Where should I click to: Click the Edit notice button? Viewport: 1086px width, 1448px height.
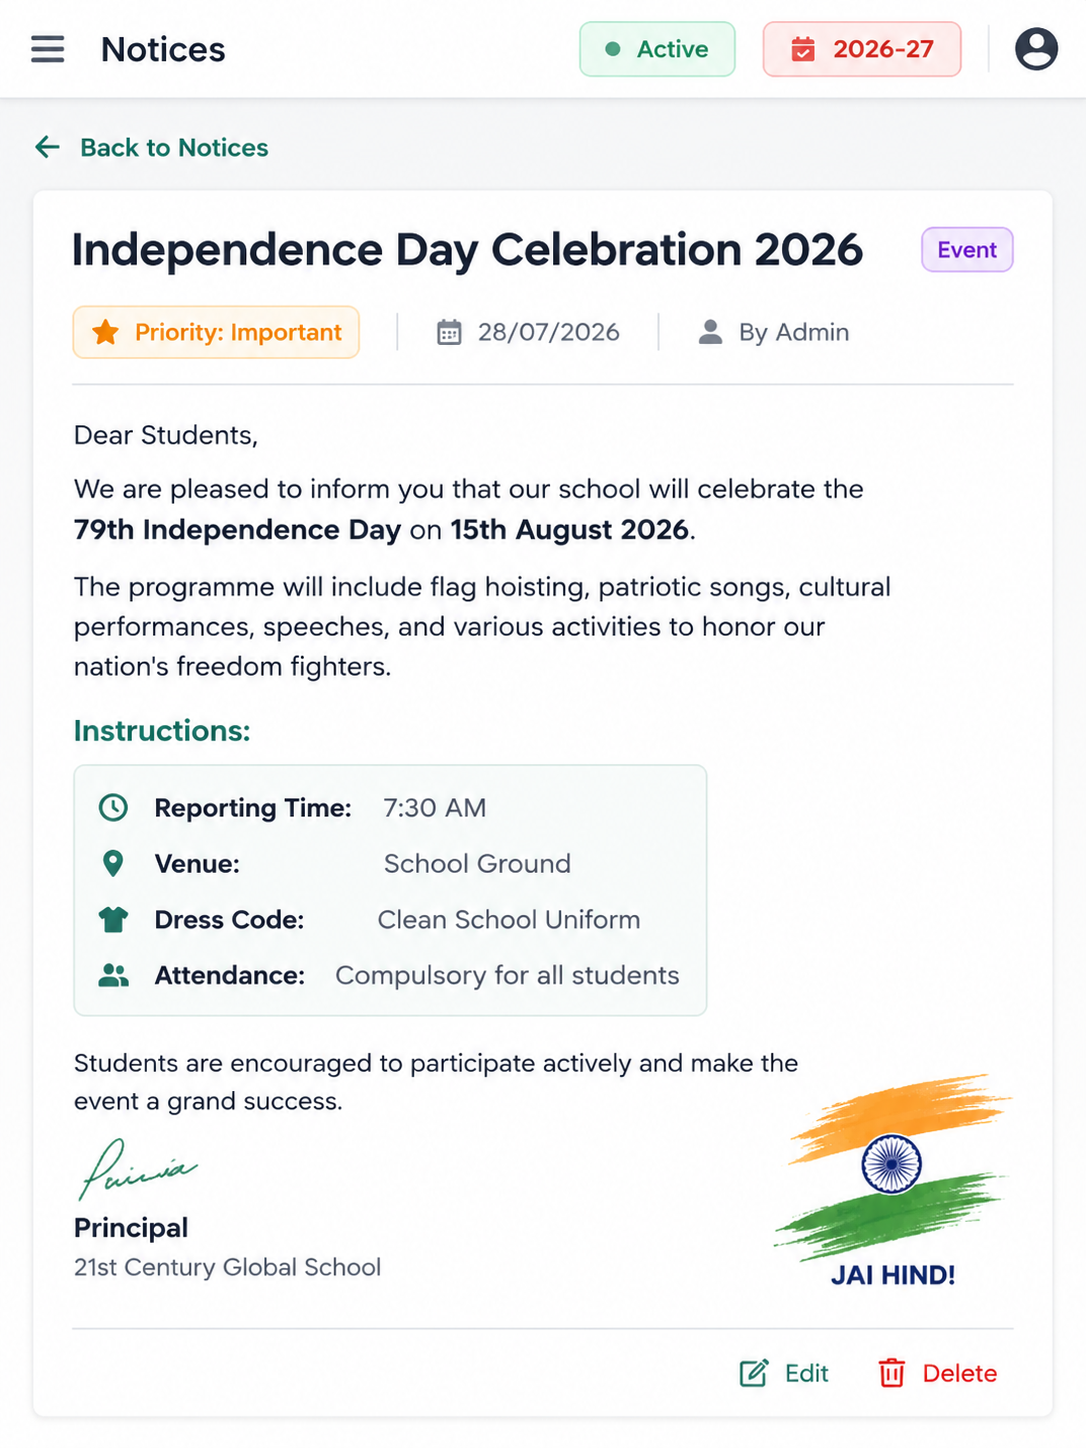coord(784,1373)
